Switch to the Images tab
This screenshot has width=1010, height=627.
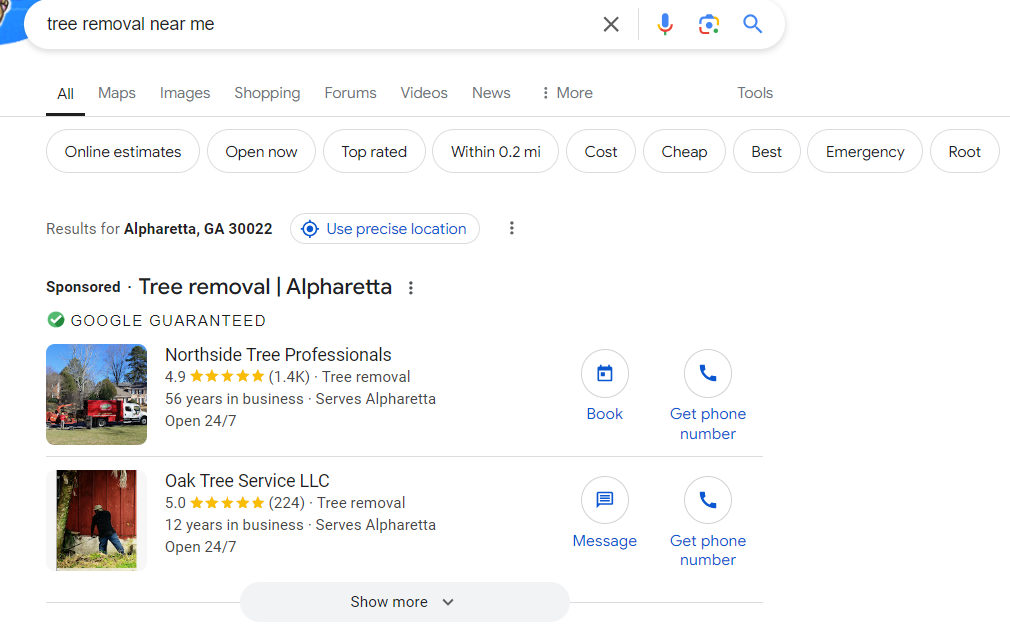click(x=185, y=93)
